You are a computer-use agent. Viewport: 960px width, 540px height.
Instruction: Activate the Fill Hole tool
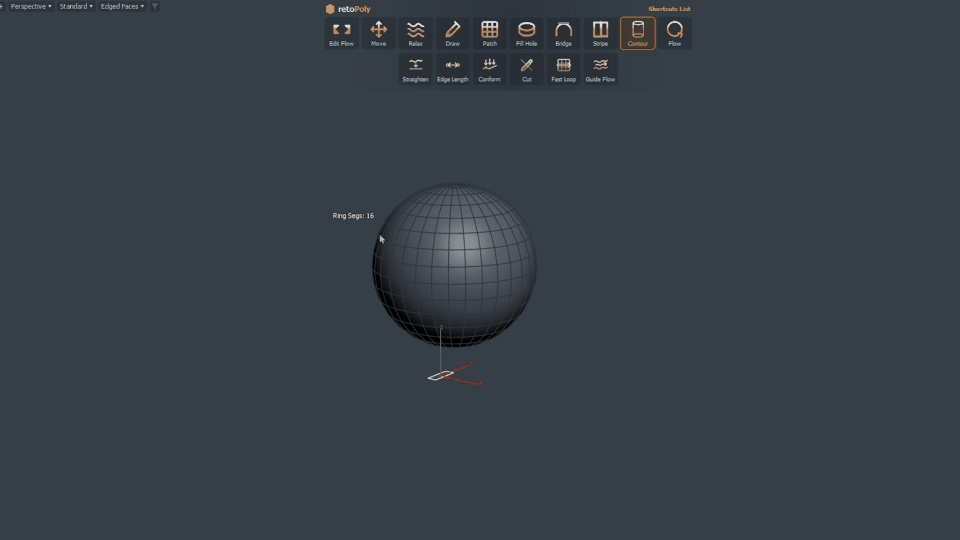527,34
